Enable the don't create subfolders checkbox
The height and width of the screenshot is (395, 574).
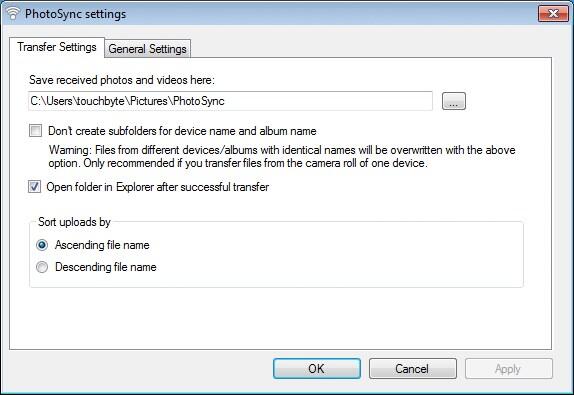coord(36,131)
